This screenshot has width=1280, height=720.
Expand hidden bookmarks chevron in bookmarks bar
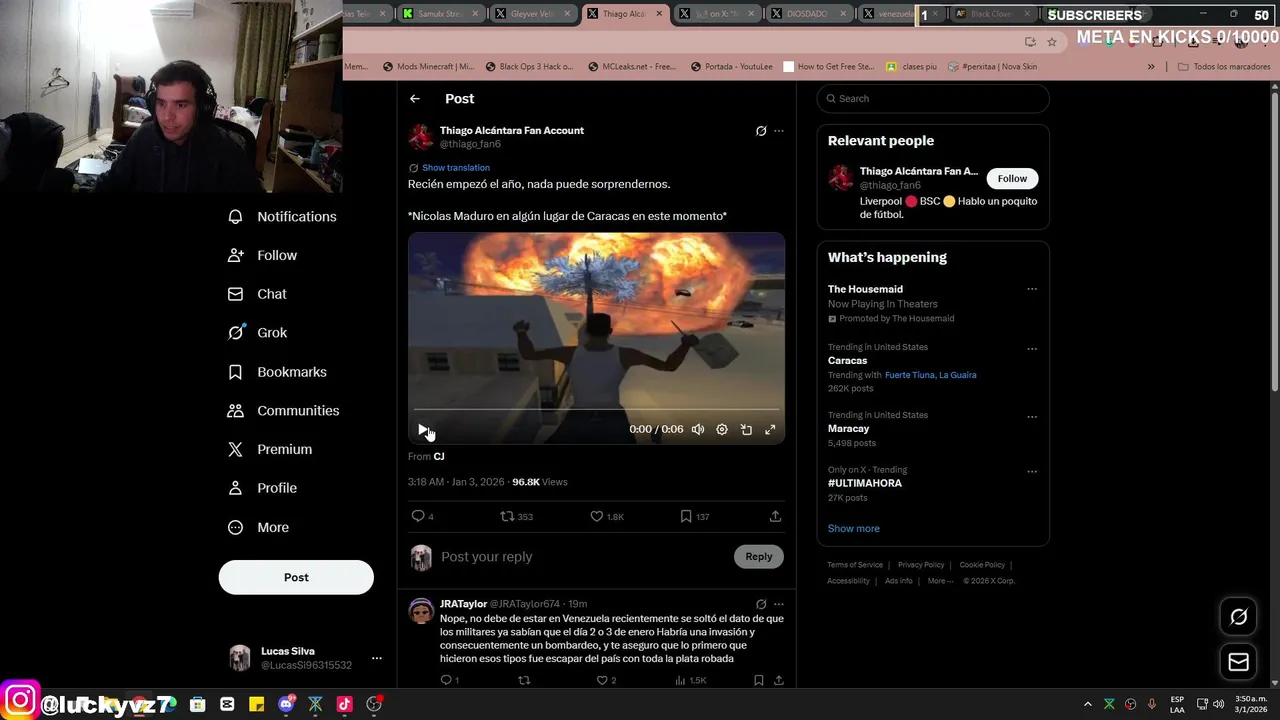pos(1151,67)
